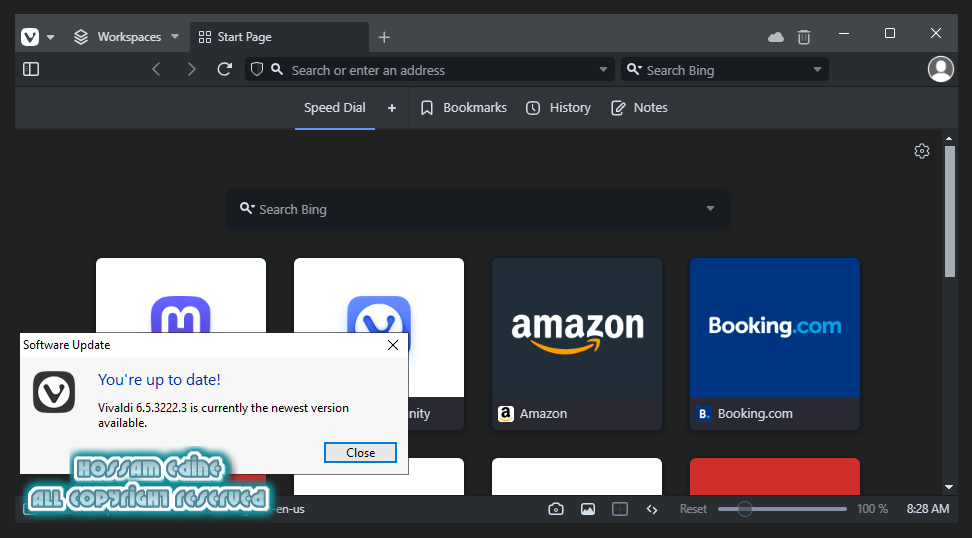Click scrollbar down arrow
This screenshot has width=972, height=538.
tap(950, 487)
